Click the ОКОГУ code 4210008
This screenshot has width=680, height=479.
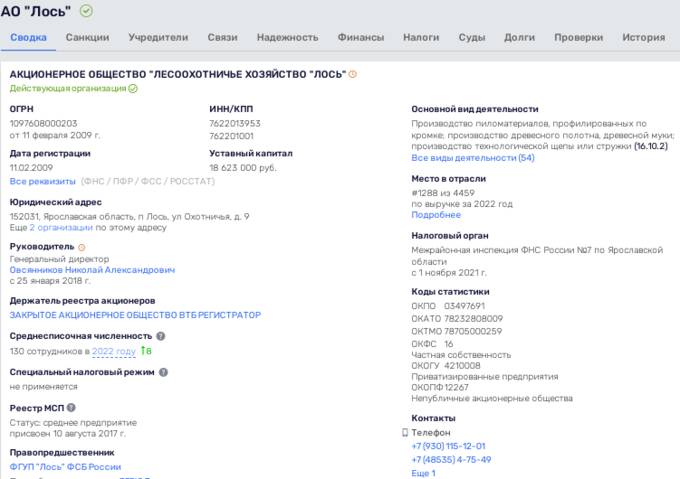tap(462, 366)
